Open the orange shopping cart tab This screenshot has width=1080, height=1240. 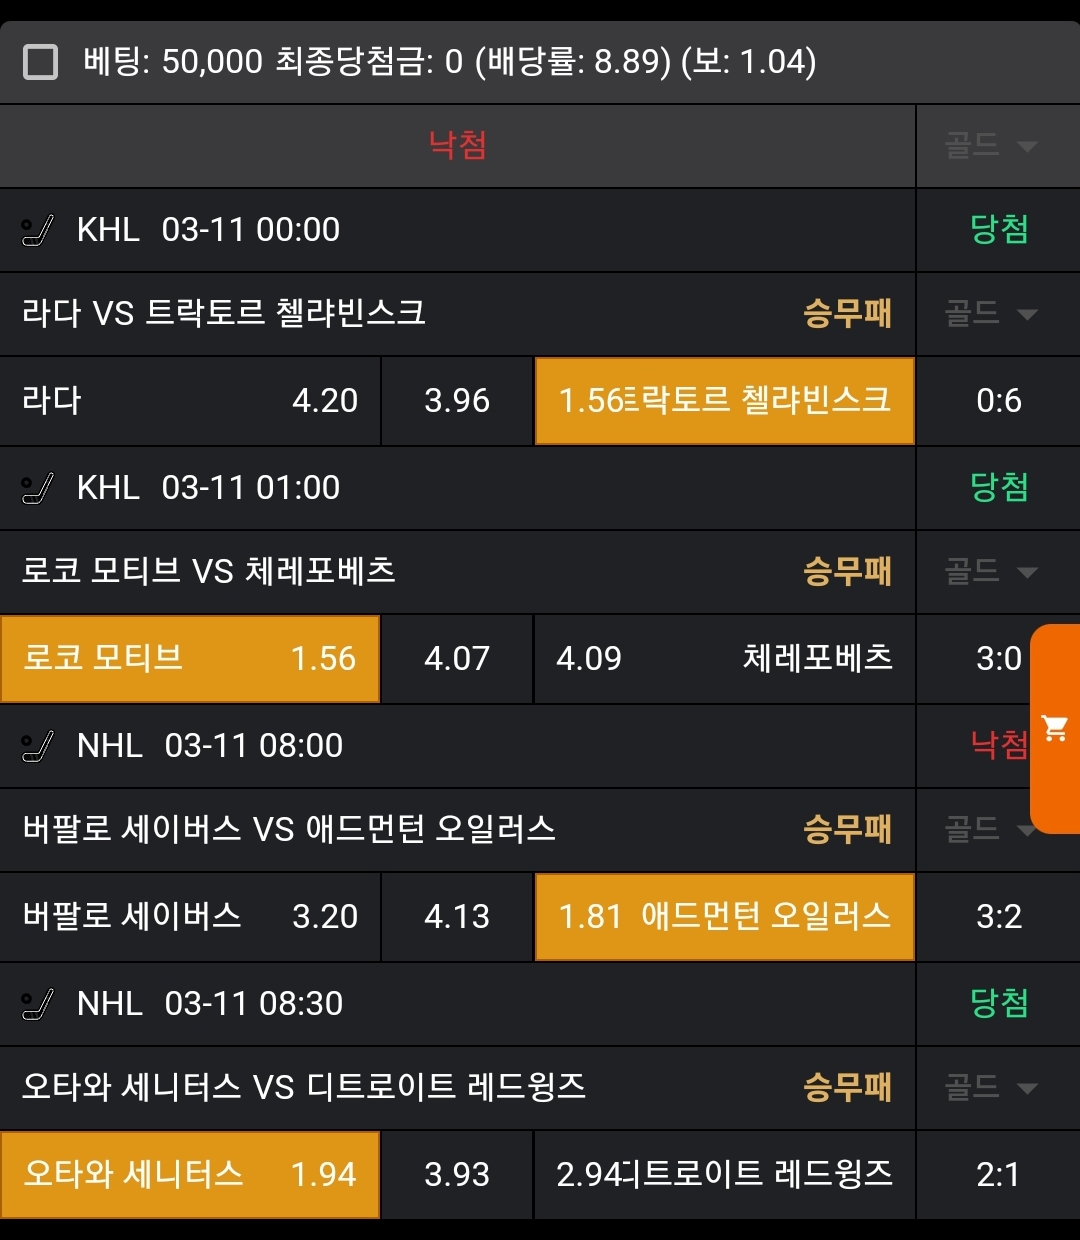1055,728
